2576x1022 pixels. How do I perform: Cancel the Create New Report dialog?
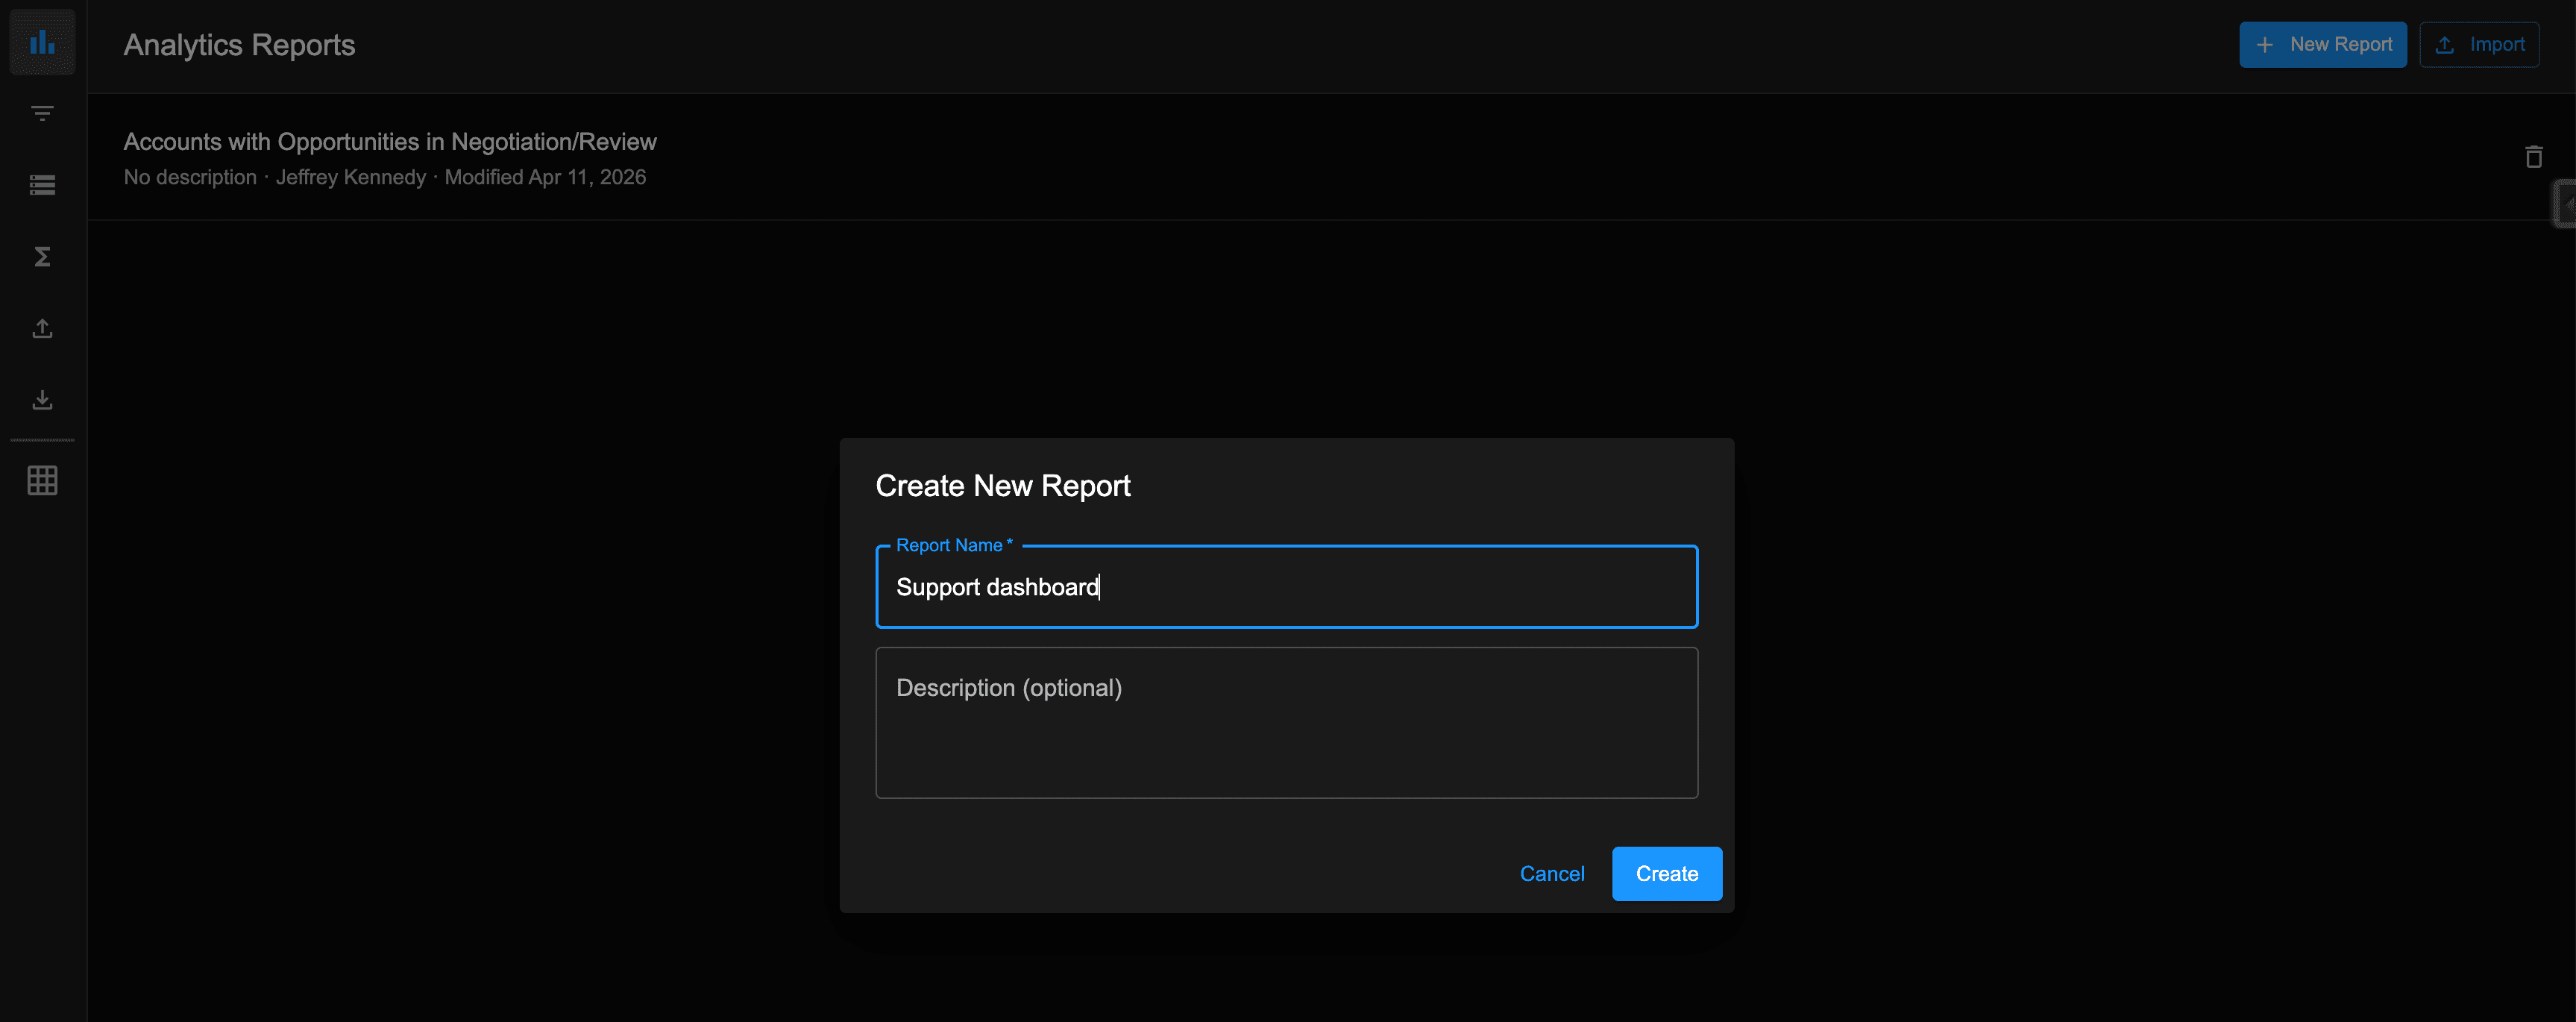[x=1551, y=873]
